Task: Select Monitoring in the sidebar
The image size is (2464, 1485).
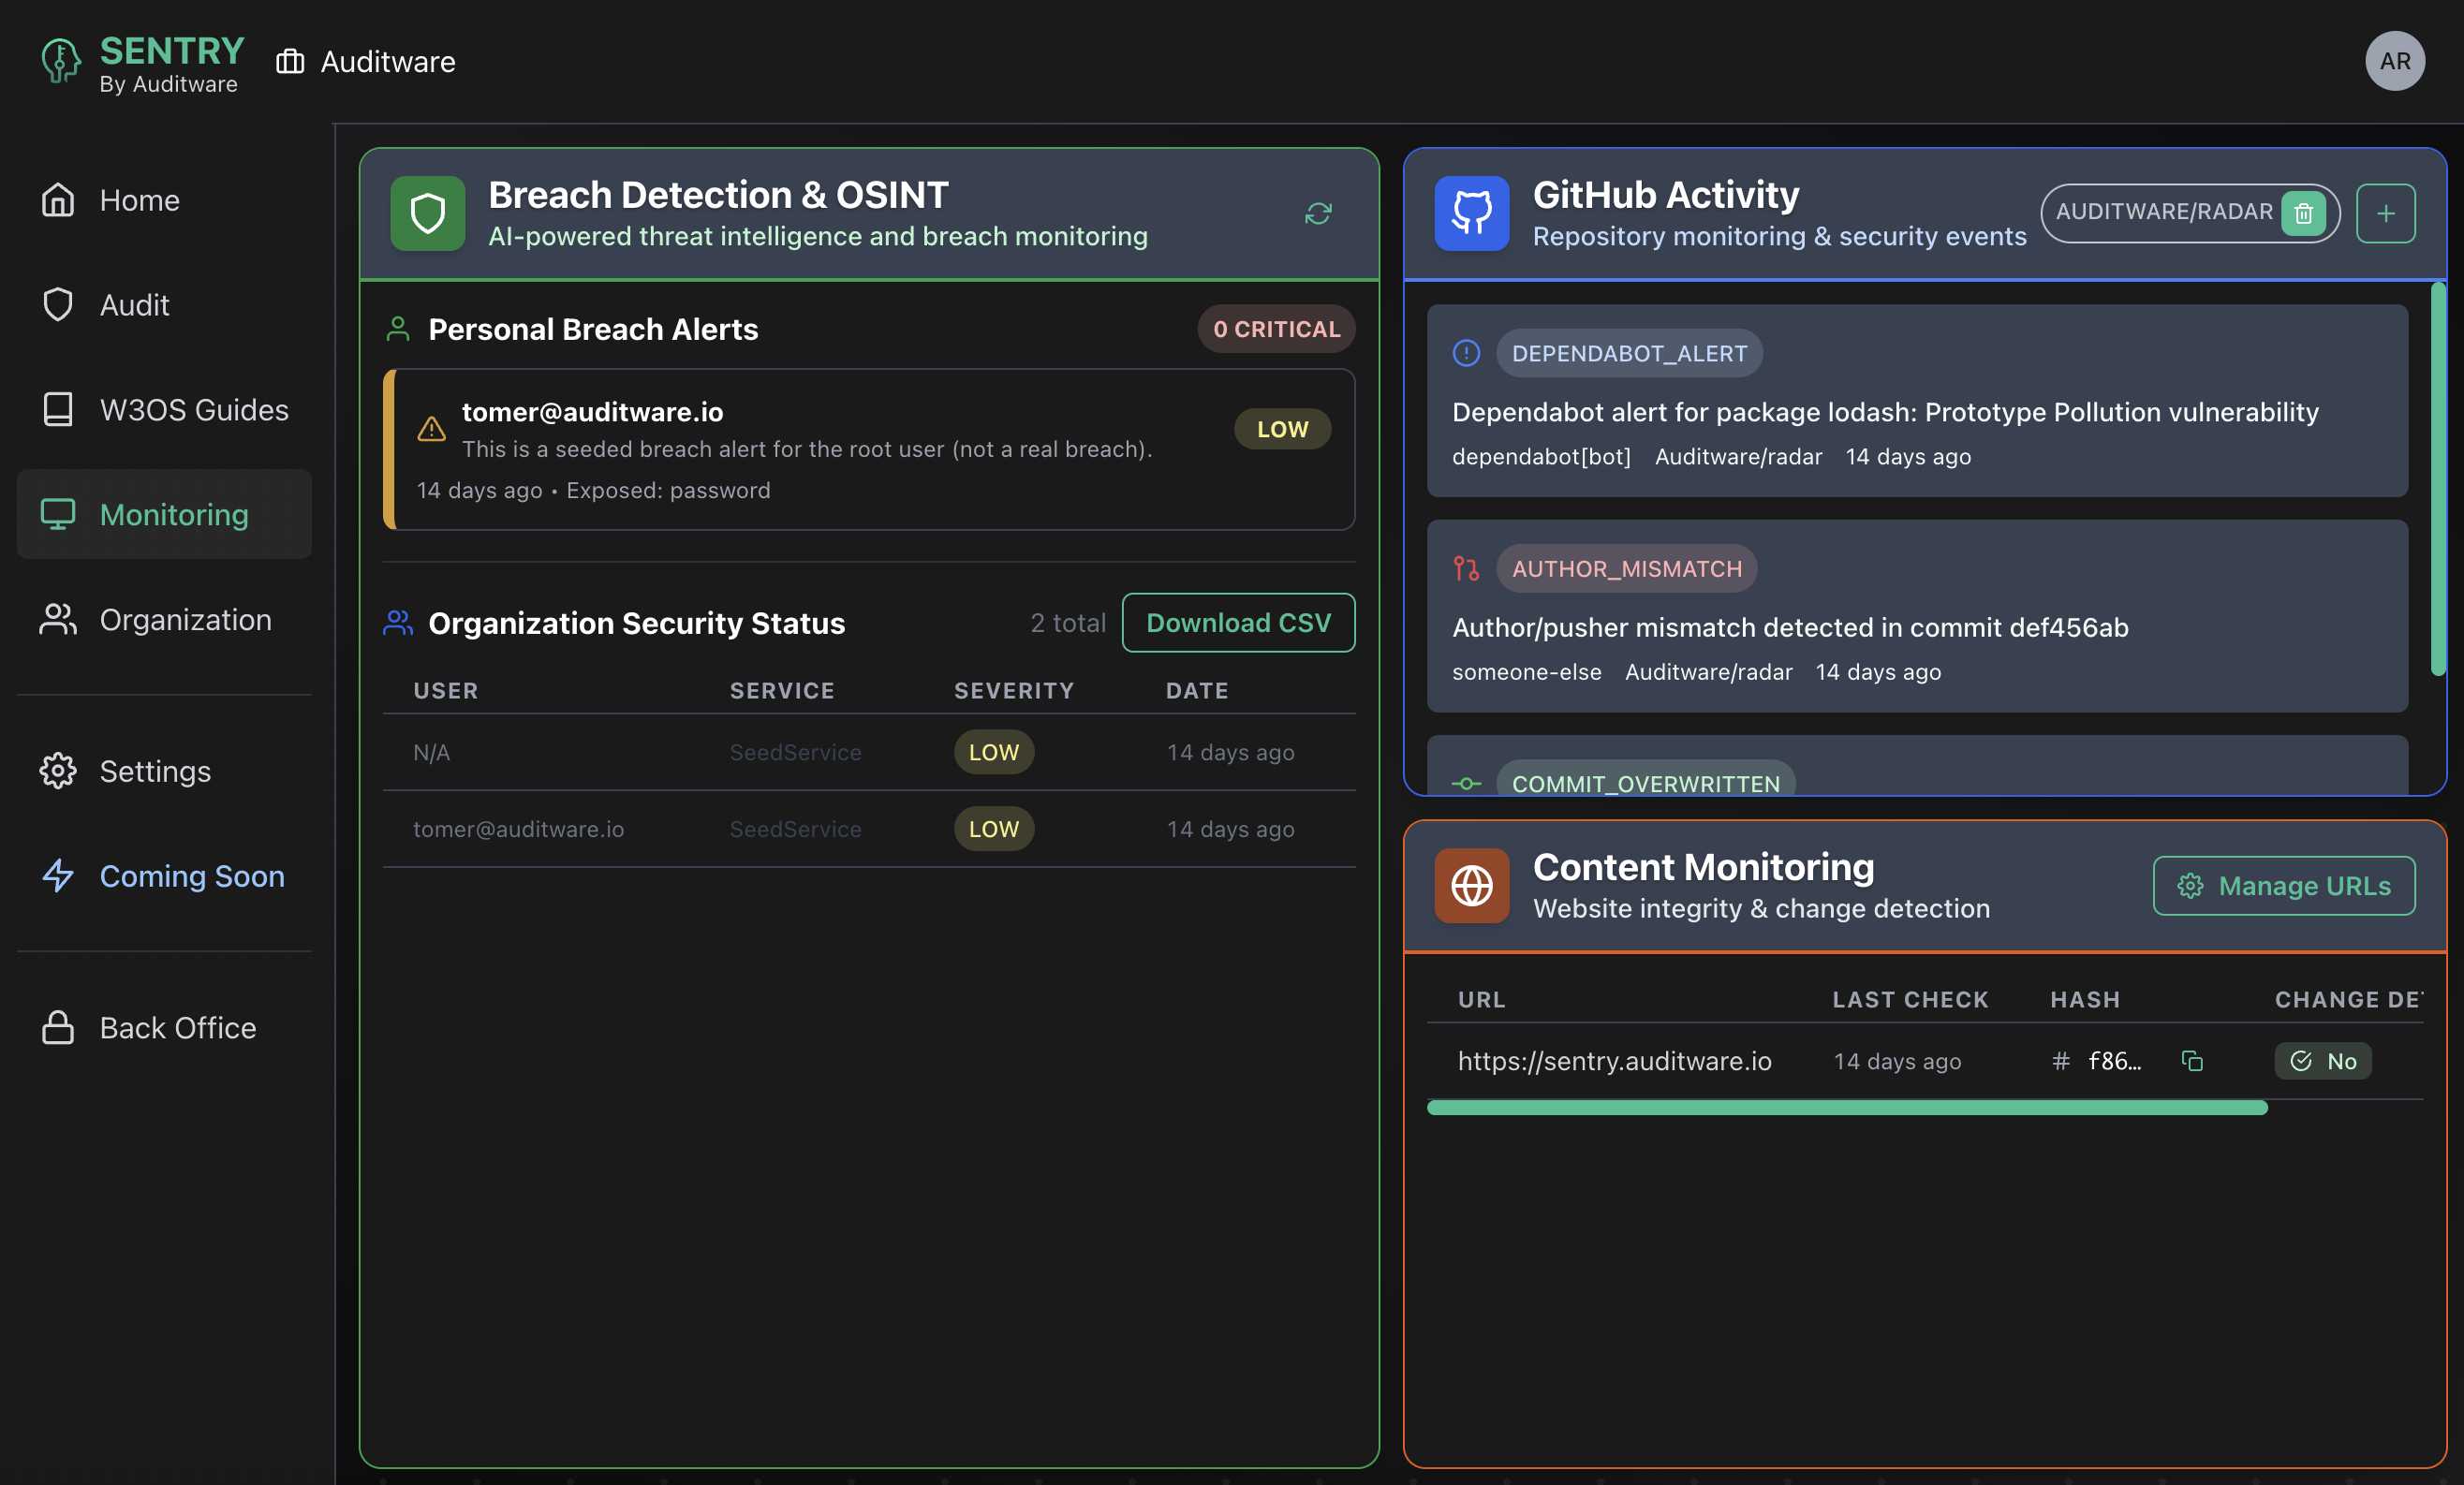Action: pos(164,514)
